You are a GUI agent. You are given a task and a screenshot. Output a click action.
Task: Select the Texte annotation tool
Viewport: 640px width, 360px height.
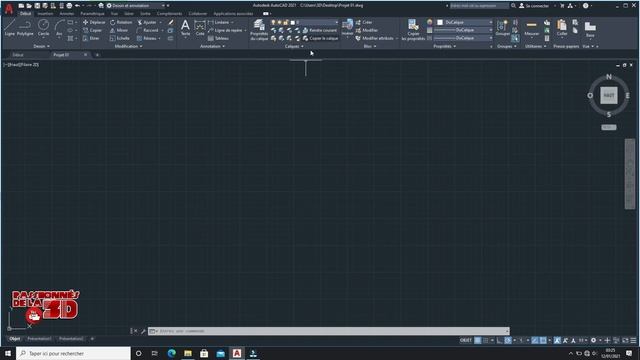[x=185, y=28]
